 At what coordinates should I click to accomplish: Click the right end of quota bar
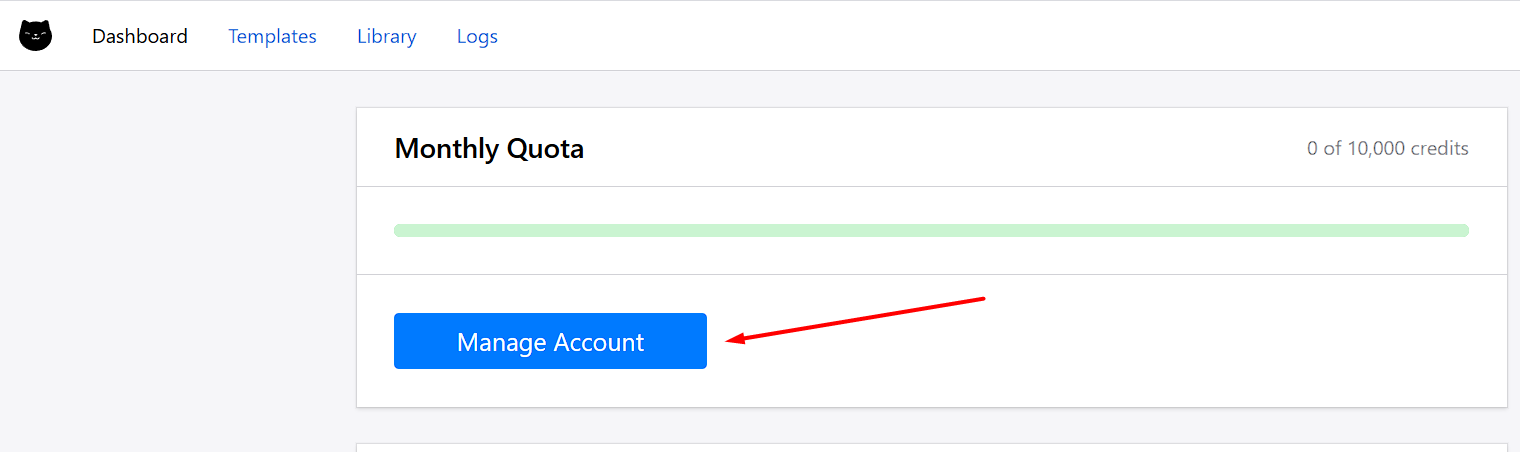(1462, 230)
